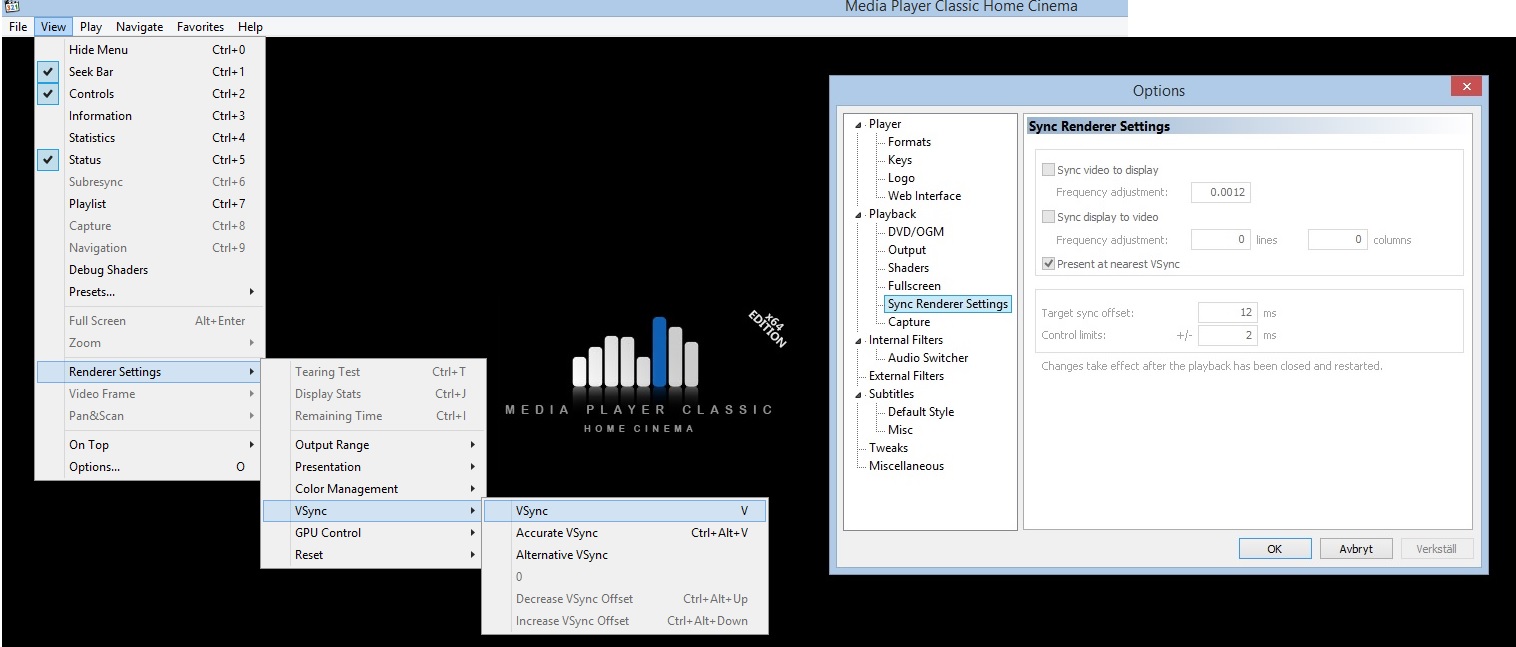Collapse the Internal Filters tree node
The height and width of the screenshot is (647, 1516).
859,341
